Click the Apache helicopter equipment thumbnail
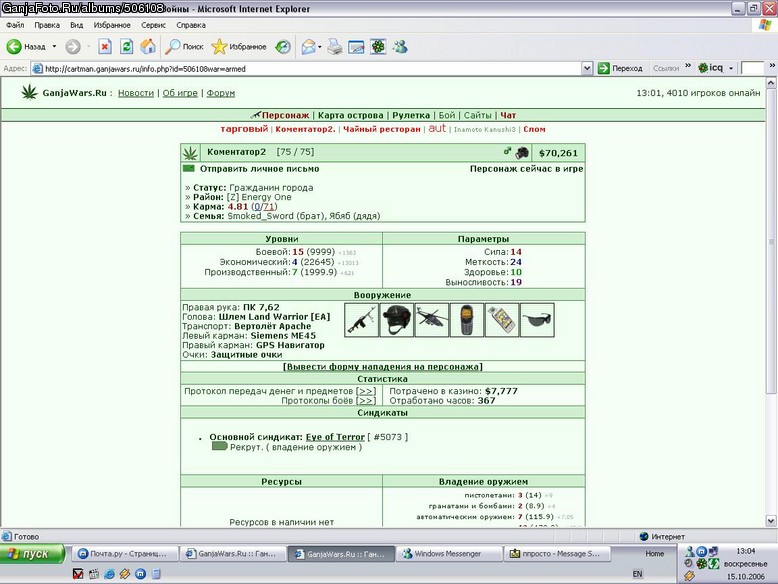The height and width of the screenshot is (584, 778). (432, 320)
